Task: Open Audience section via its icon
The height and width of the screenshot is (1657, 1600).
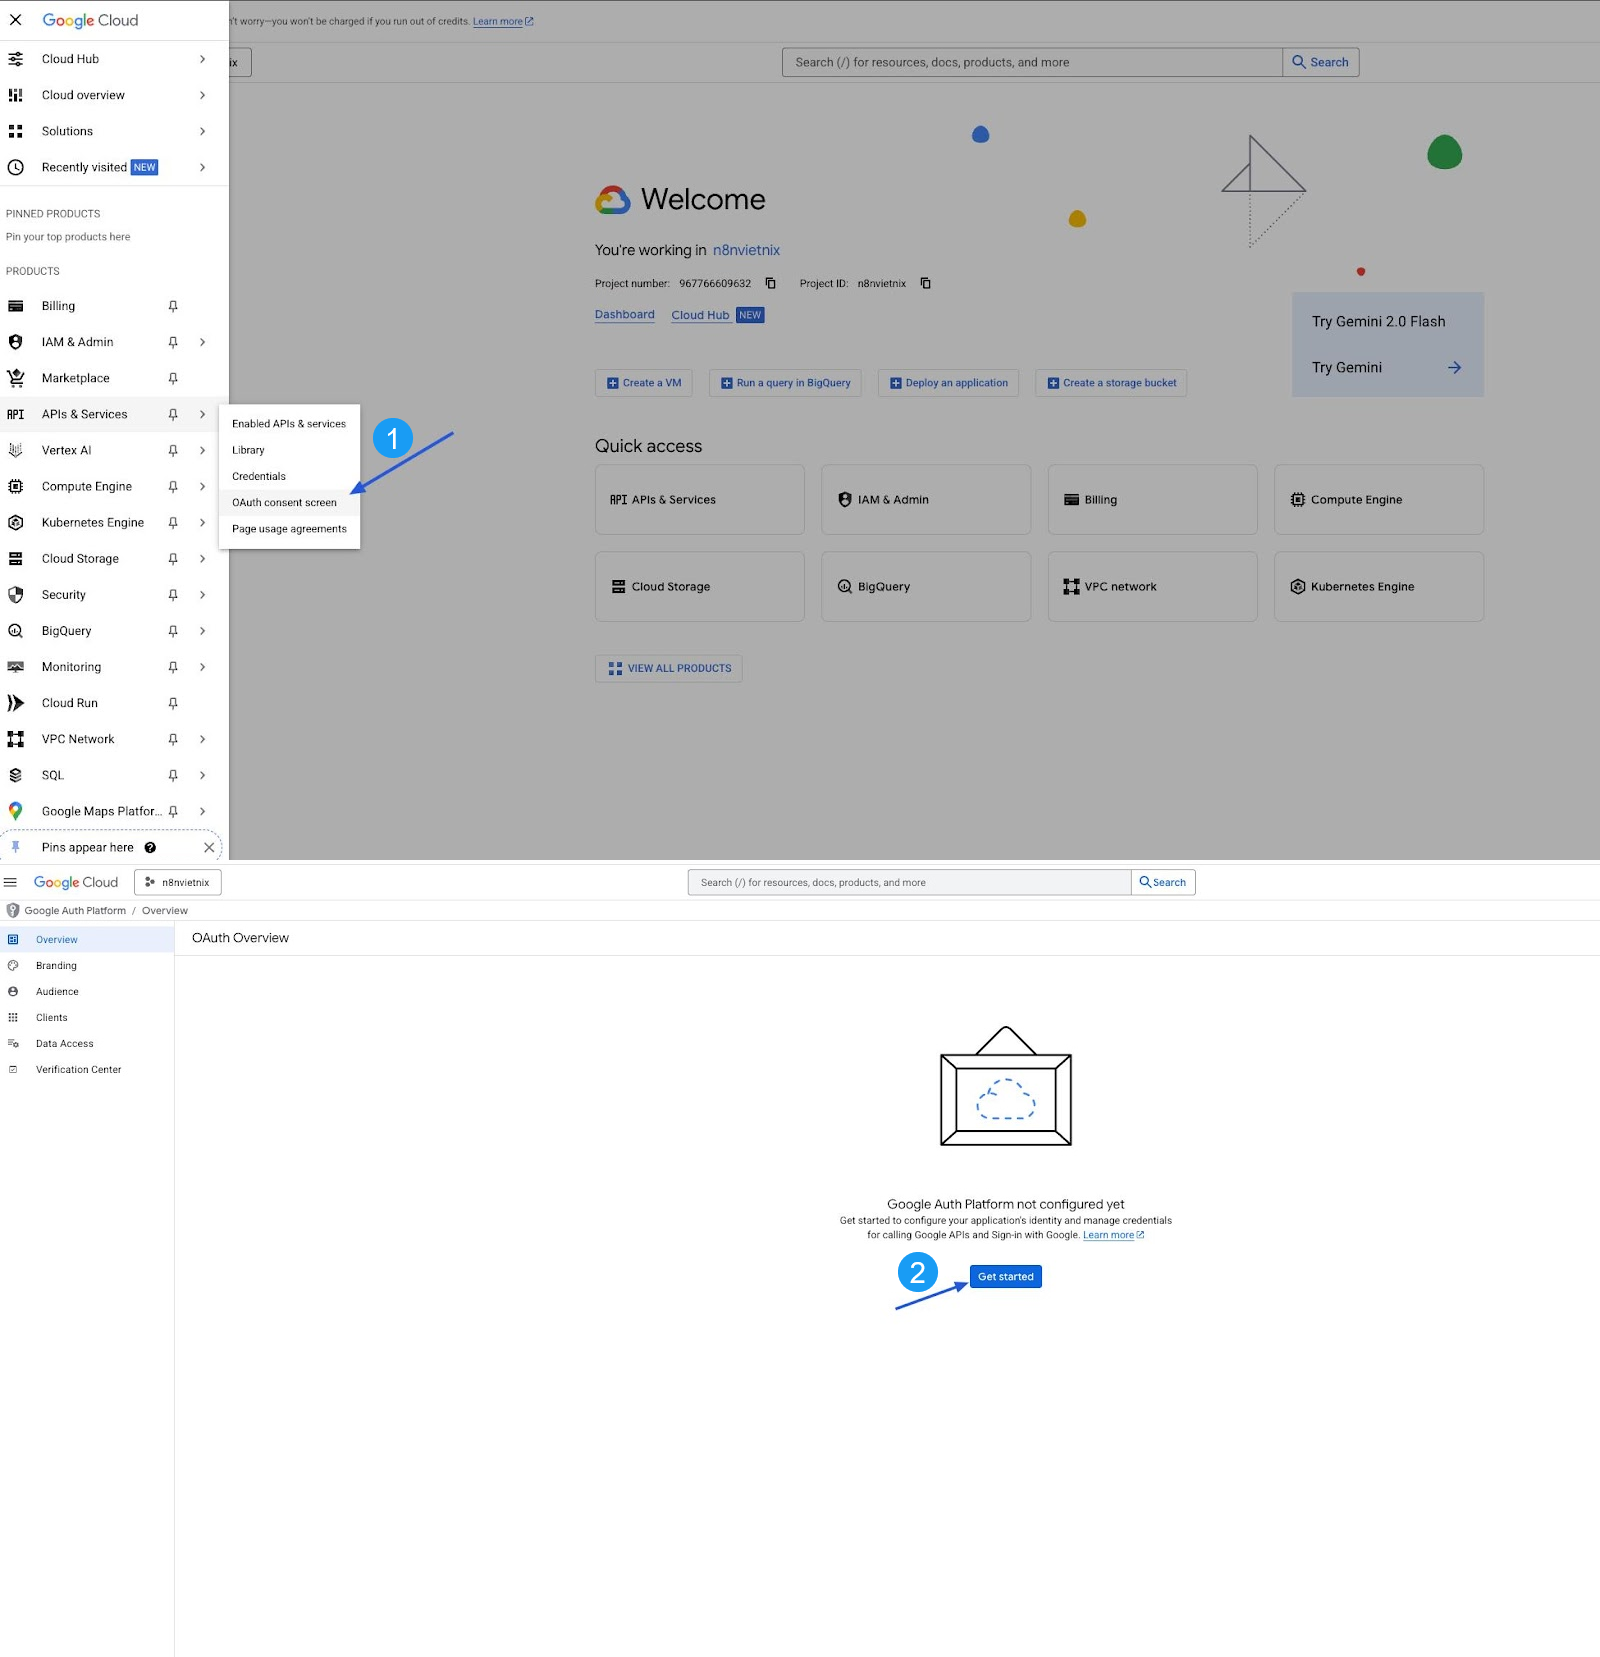Action: [x=13, y=992]
